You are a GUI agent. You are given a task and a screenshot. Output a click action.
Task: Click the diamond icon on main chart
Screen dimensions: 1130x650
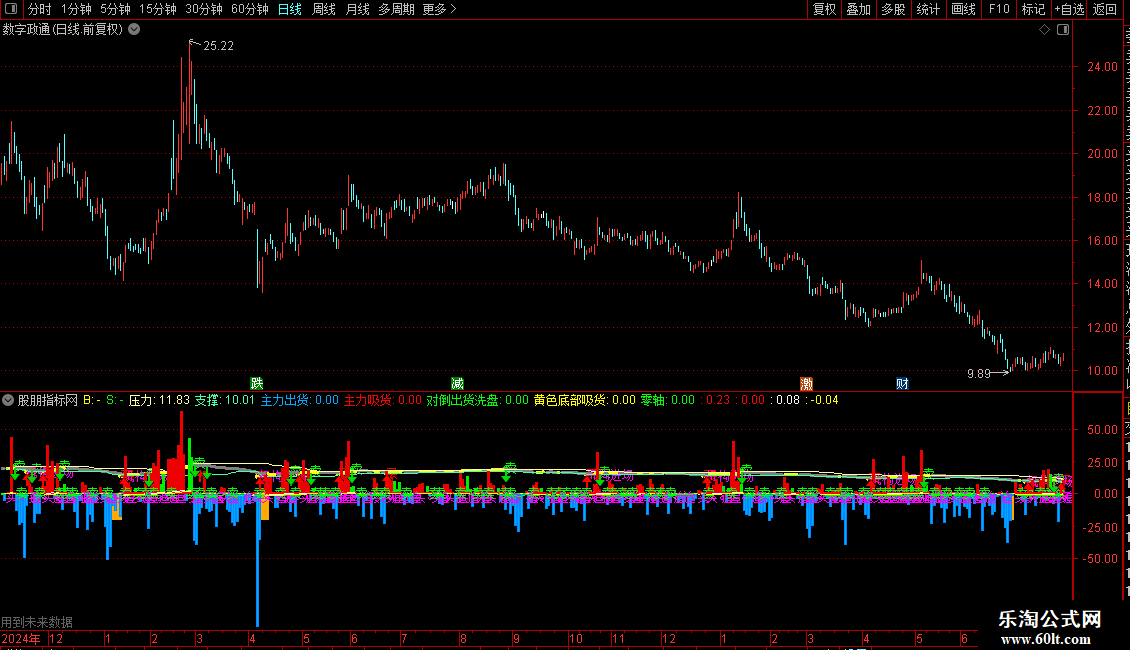[x=1044, y=30]
